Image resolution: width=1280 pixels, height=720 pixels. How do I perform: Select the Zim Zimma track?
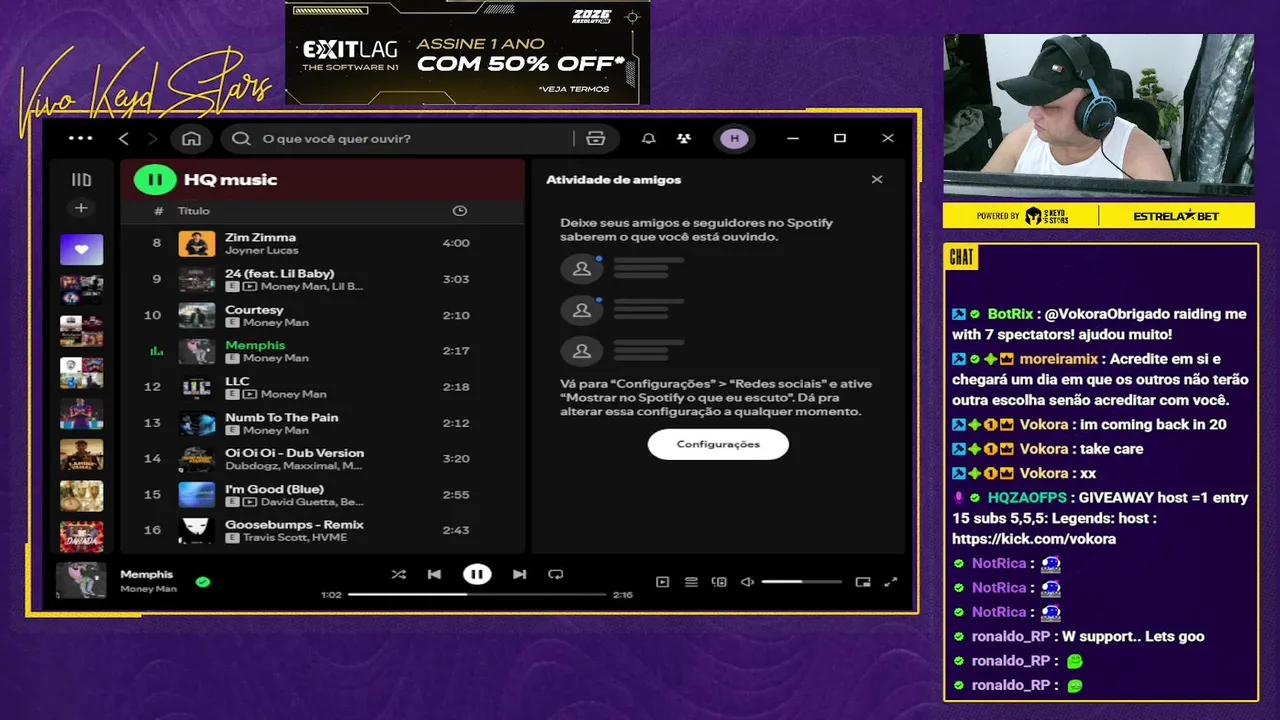[x=322, y=243]
